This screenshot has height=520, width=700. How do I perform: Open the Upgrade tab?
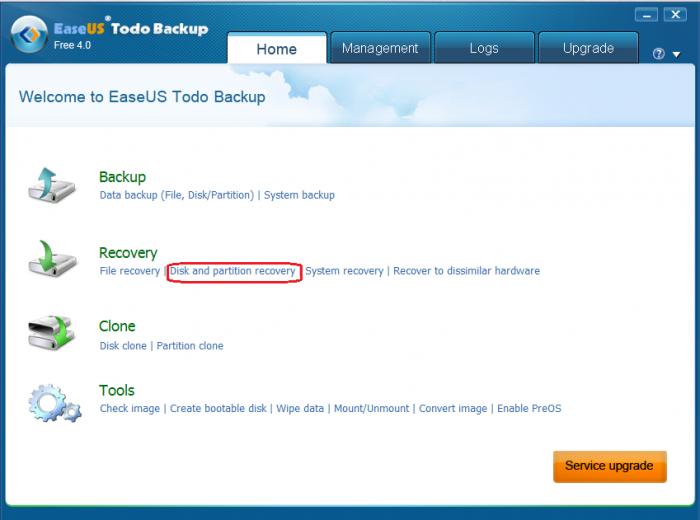click(x=588, y=48)
